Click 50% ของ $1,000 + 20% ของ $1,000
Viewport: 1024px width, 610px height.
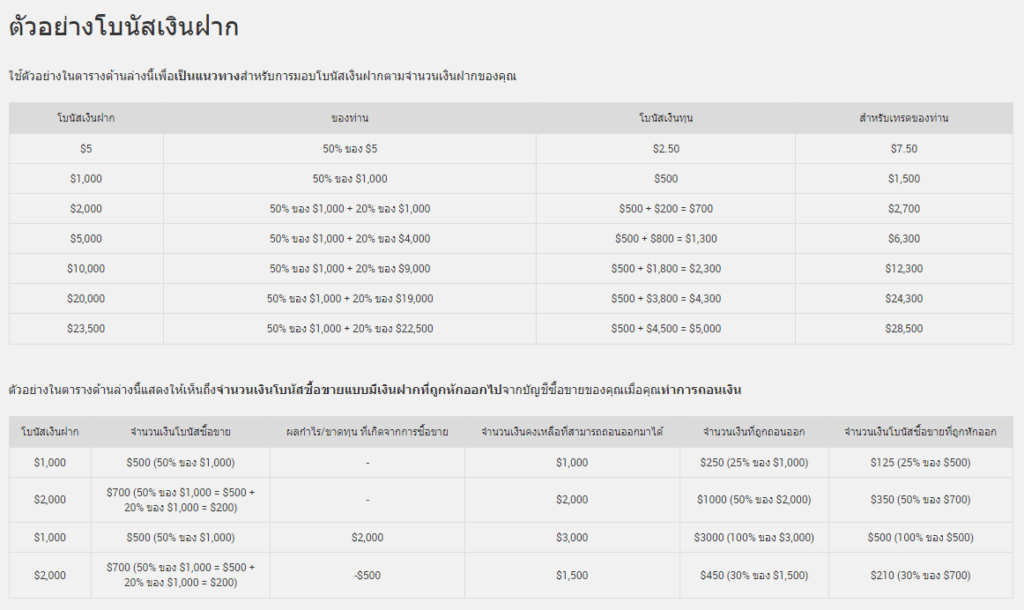click(x=349, y=209)
